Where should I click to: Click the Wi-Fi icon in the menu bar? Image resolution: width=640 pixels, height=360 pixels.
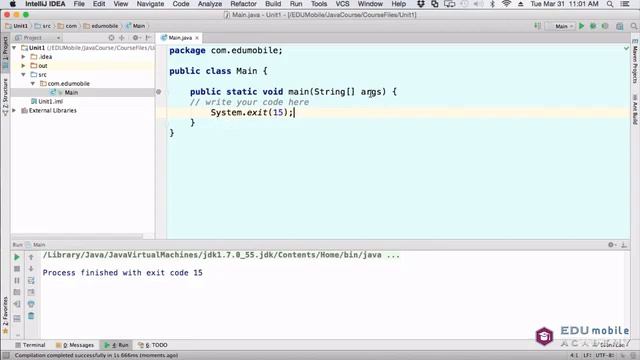pyautogui.click(x=506, y=4)
